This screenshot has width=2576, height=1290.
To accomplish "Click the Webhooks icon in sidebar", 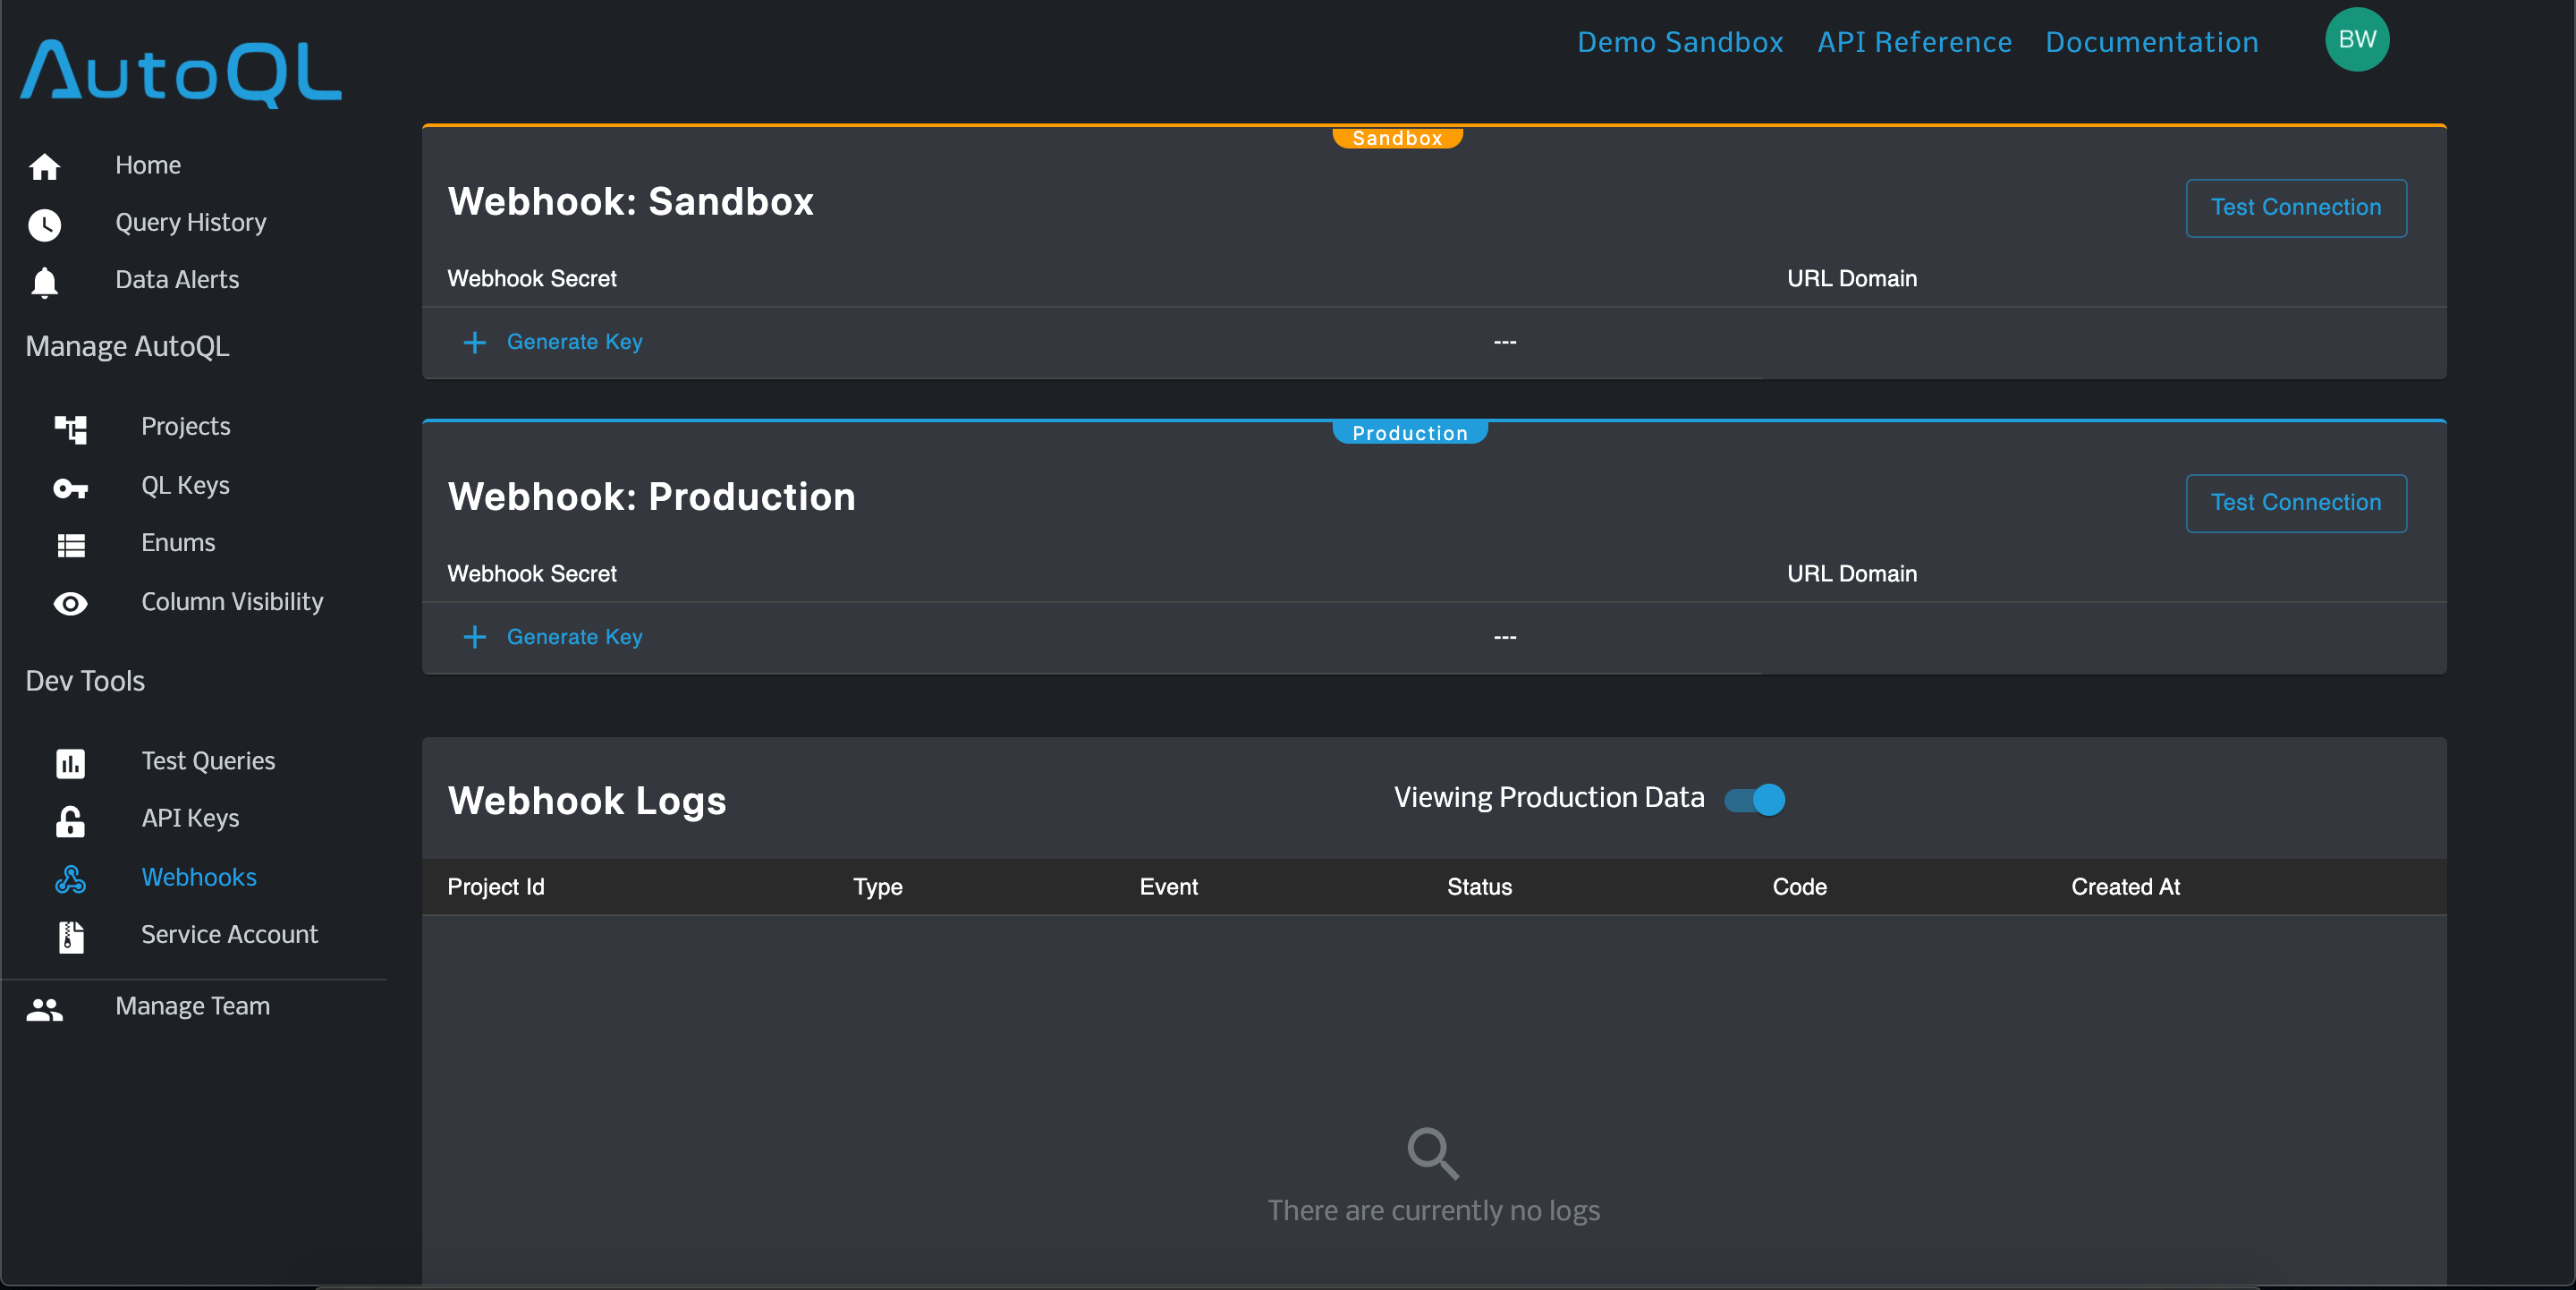I will (70, 880).
